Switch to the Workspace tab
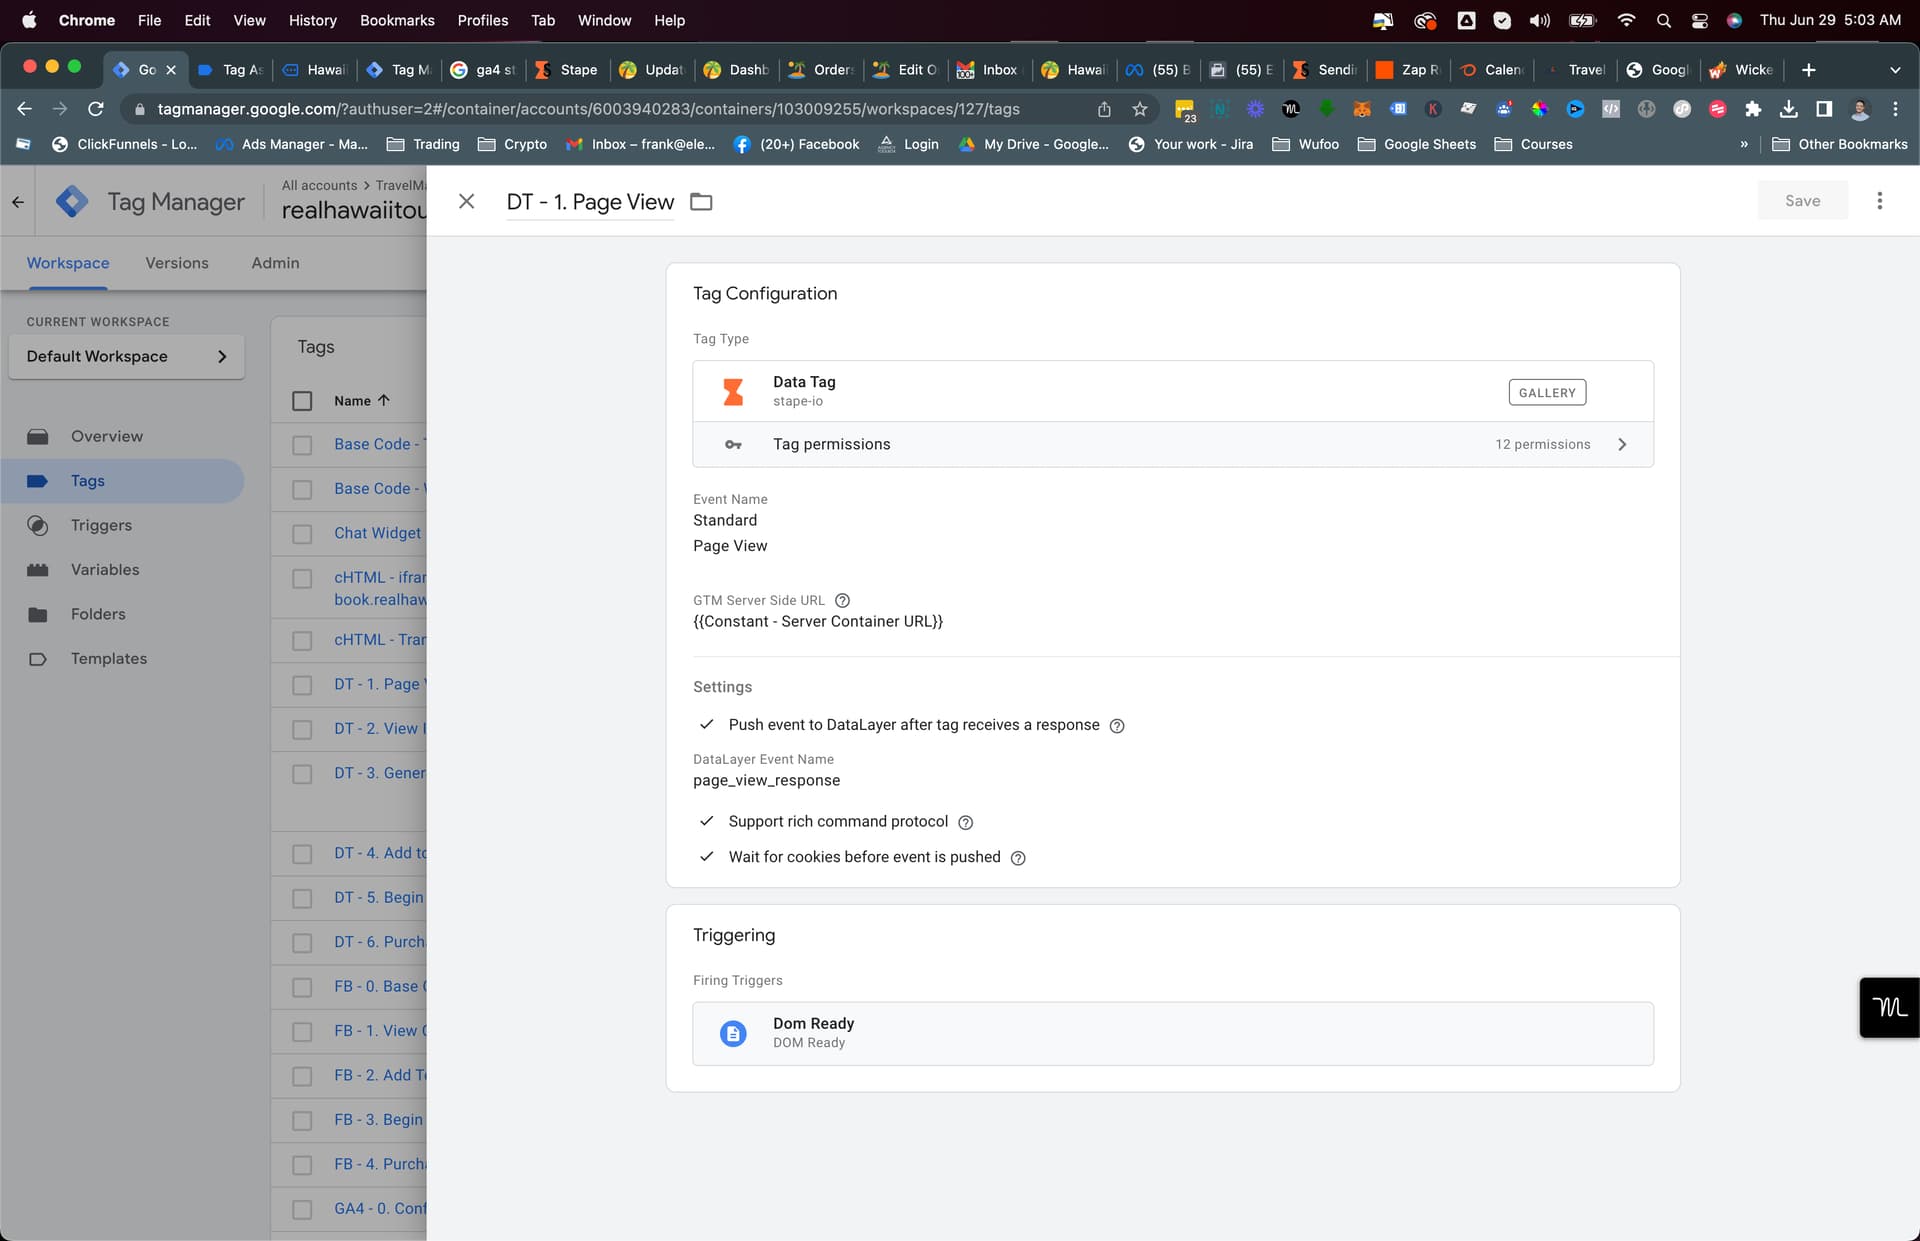The width and height of the screenshot is (1920, 1241). (68, 263)
